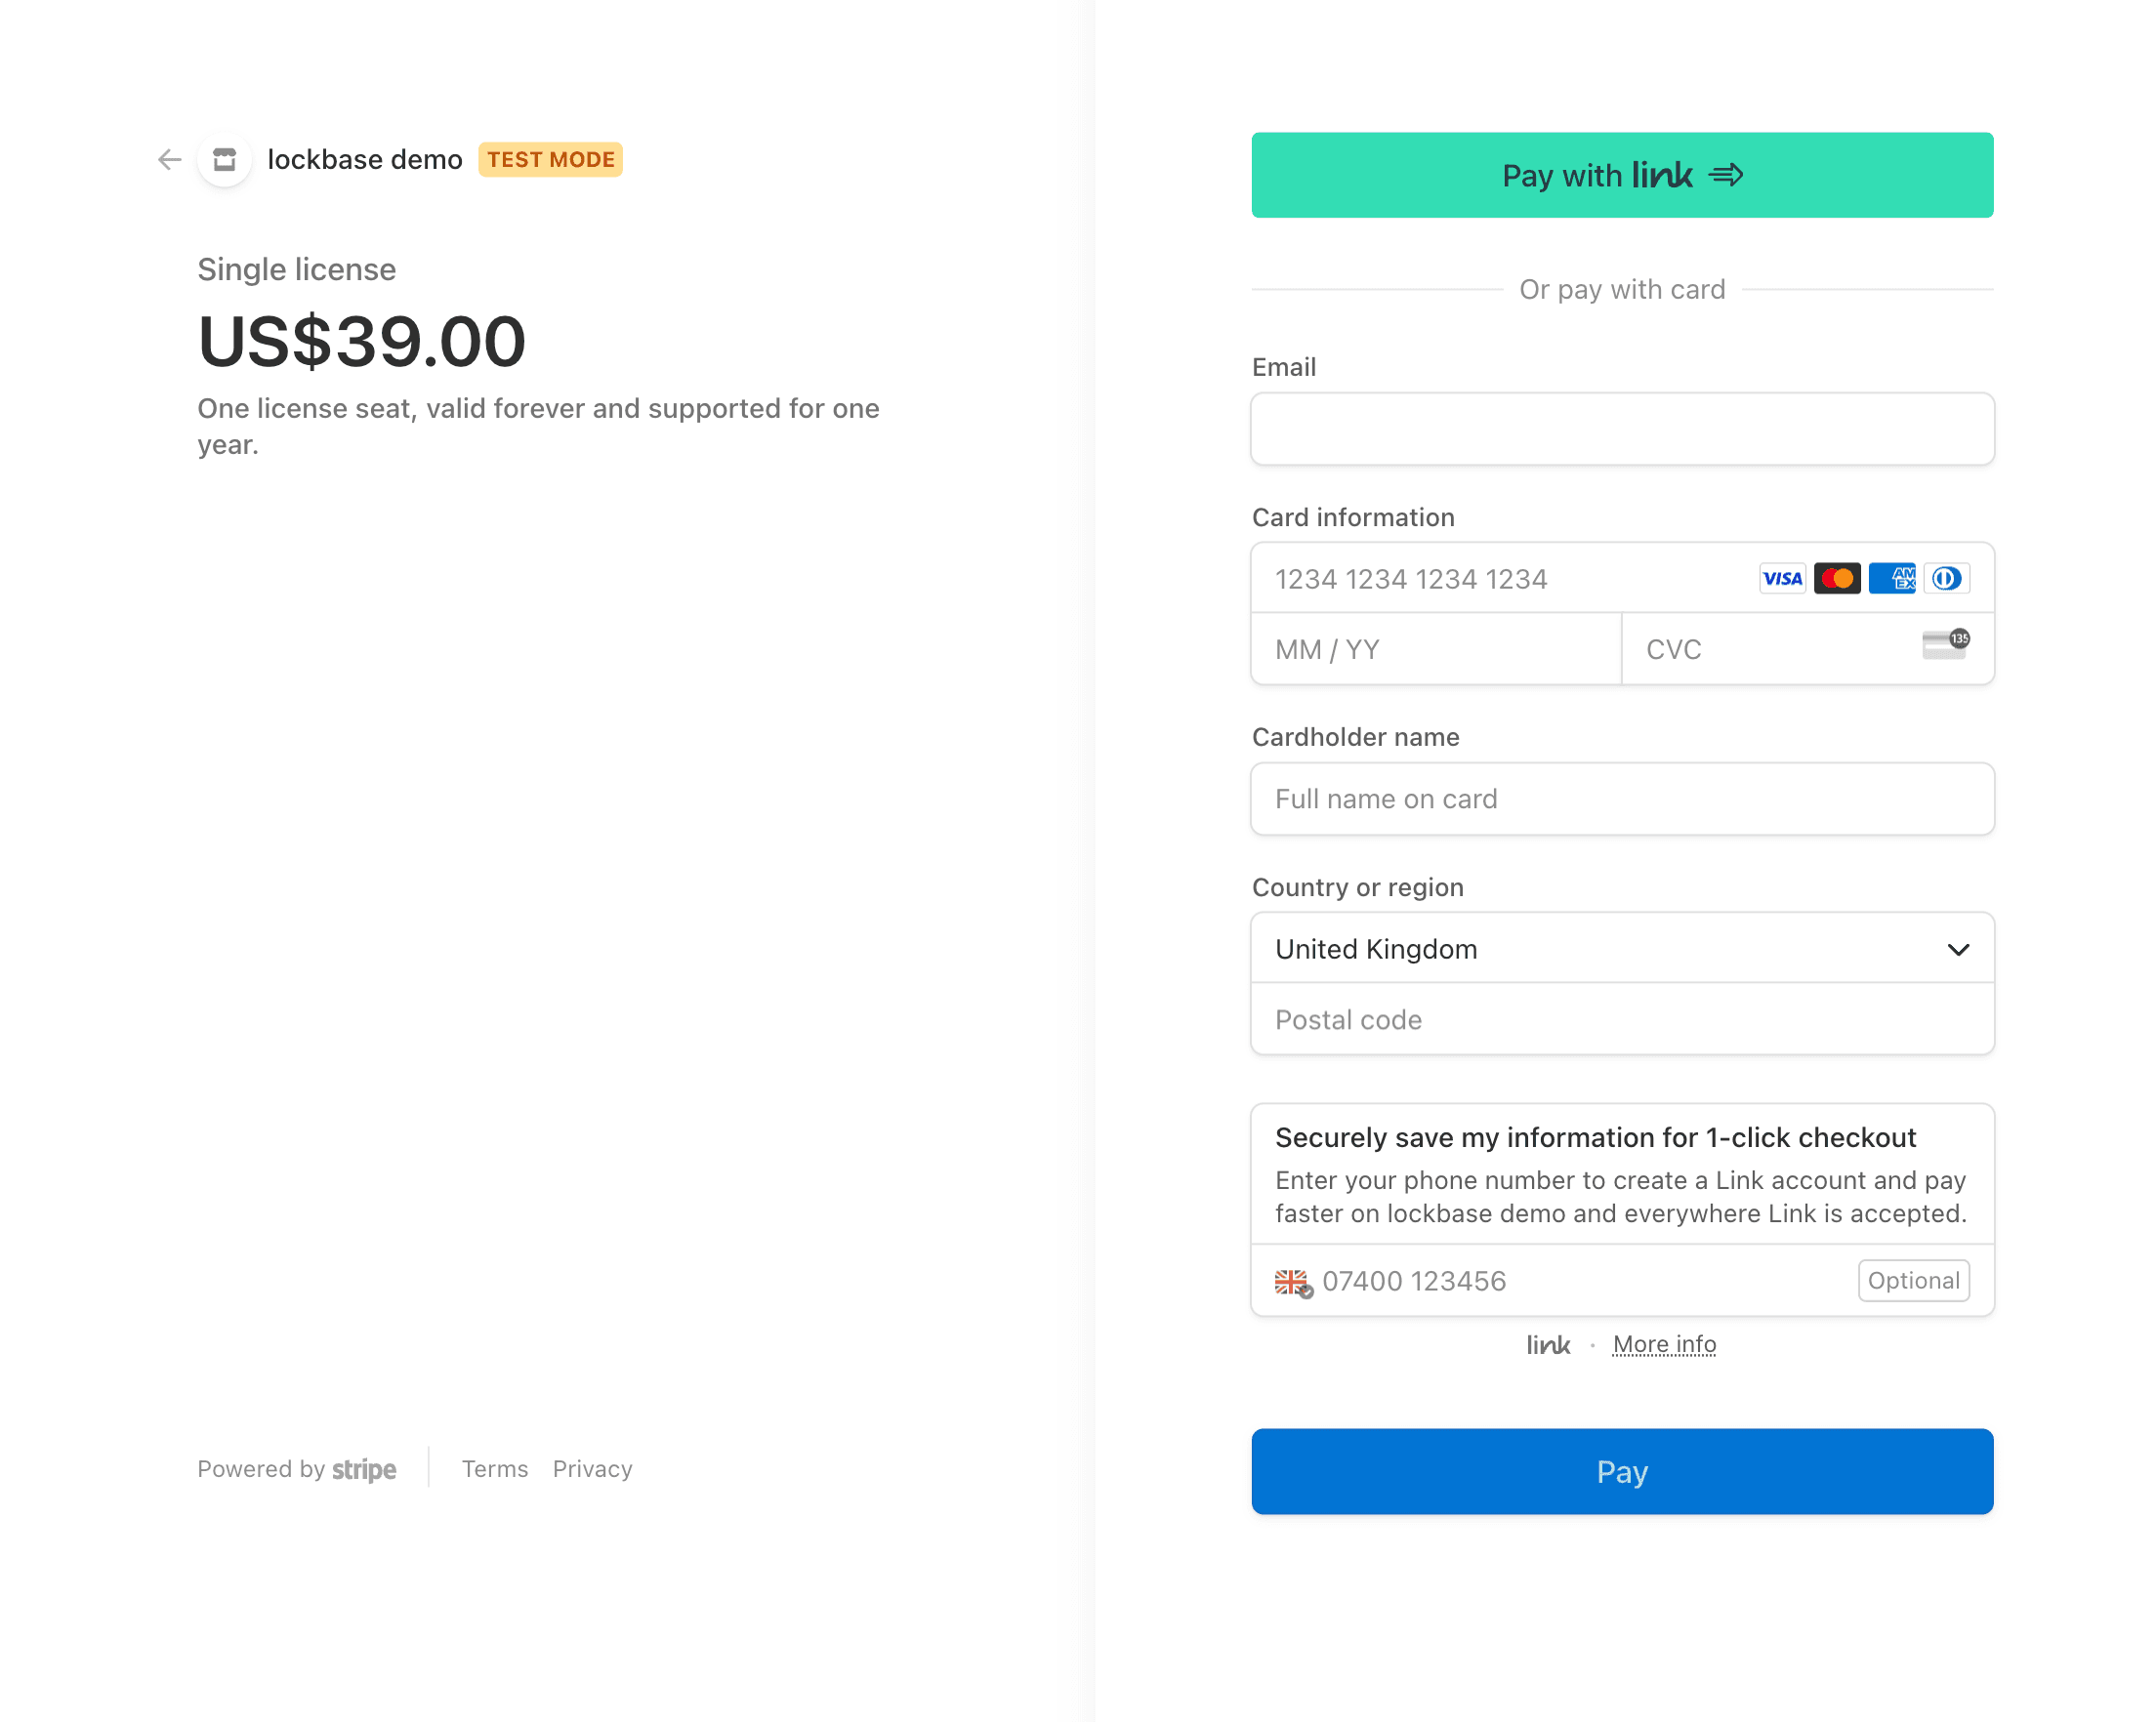Expand the Country or region dropdown
Screen dimensions: 2156x1722
(1622, 947)
